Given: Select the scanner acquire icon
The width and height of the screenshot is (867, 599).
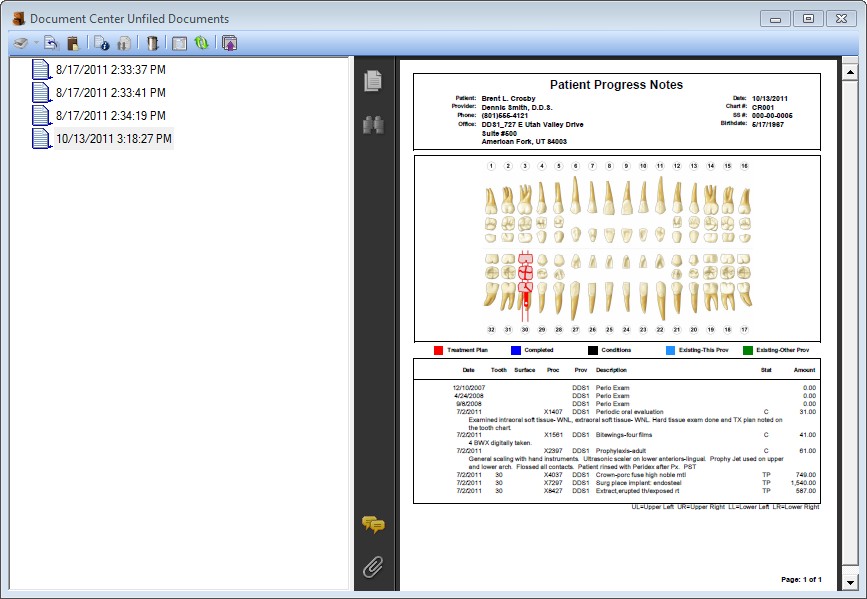Looking at the screenshot, I should pyautogui.click(x=20, y=44).
